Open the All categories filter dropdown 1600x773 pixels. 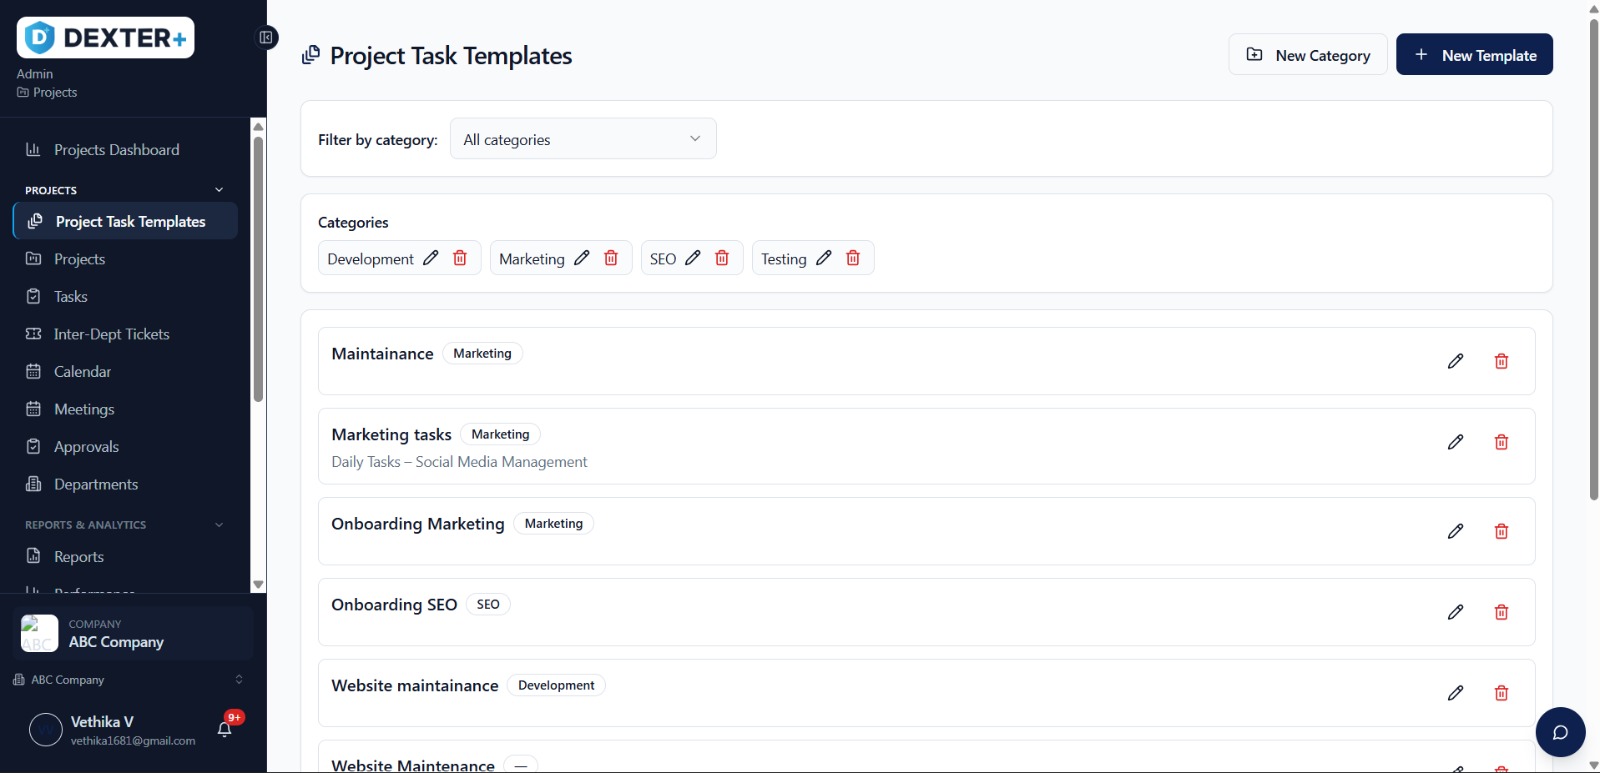tap(583, 139)
